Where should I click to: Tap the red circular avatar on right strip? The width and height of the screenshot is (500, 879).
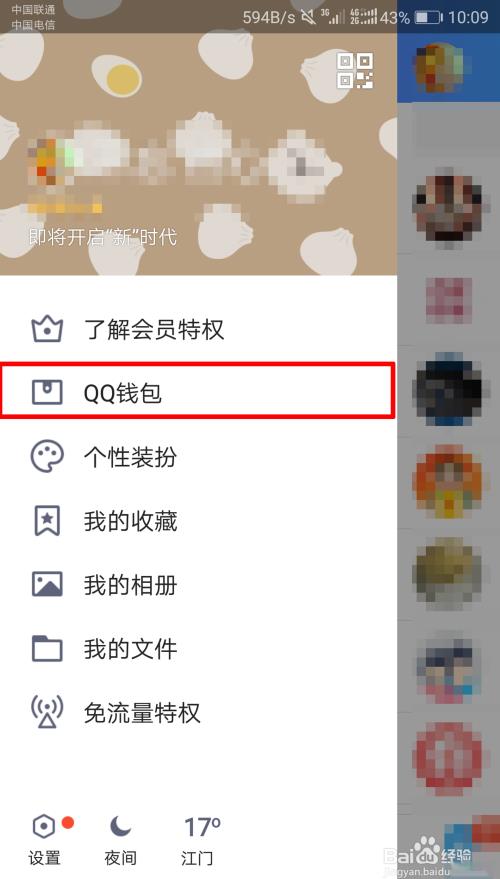pos(447,759)
